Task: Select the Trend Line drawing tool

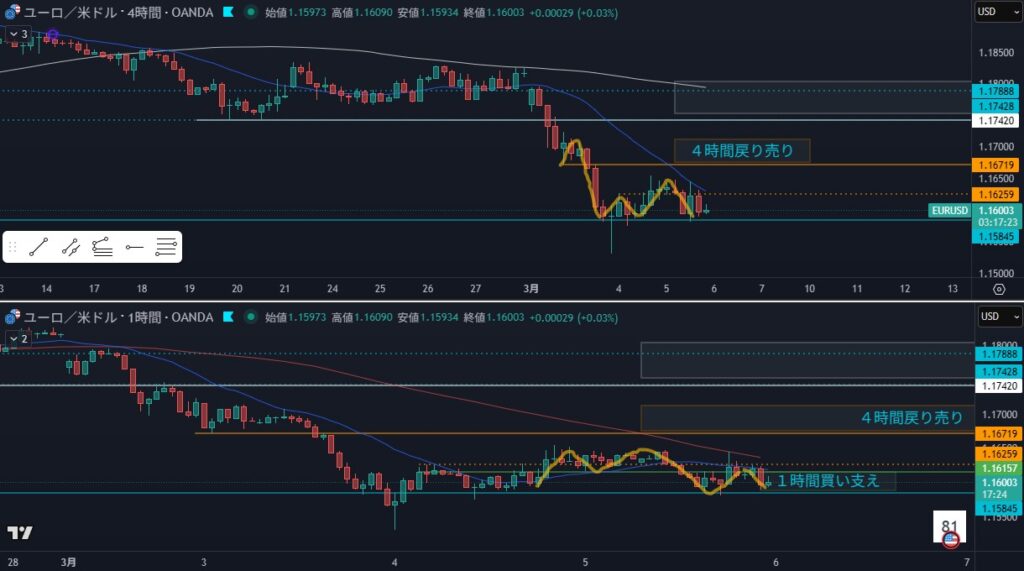Action: click(x=39, y=246)
